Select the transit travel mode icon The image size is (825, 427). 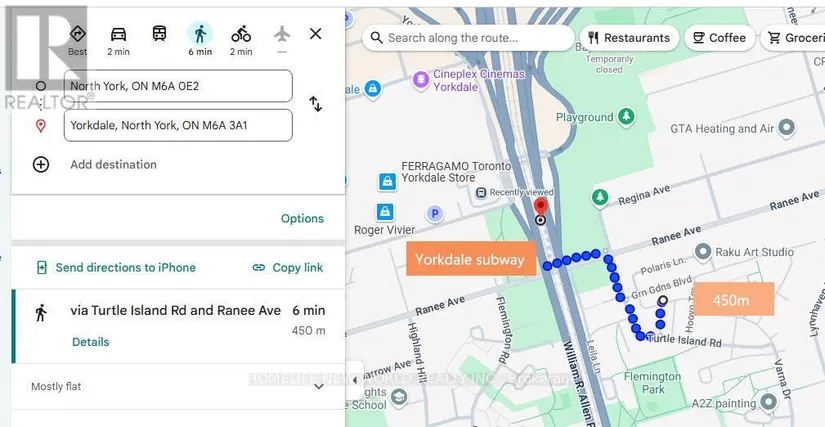click(159, 34)
